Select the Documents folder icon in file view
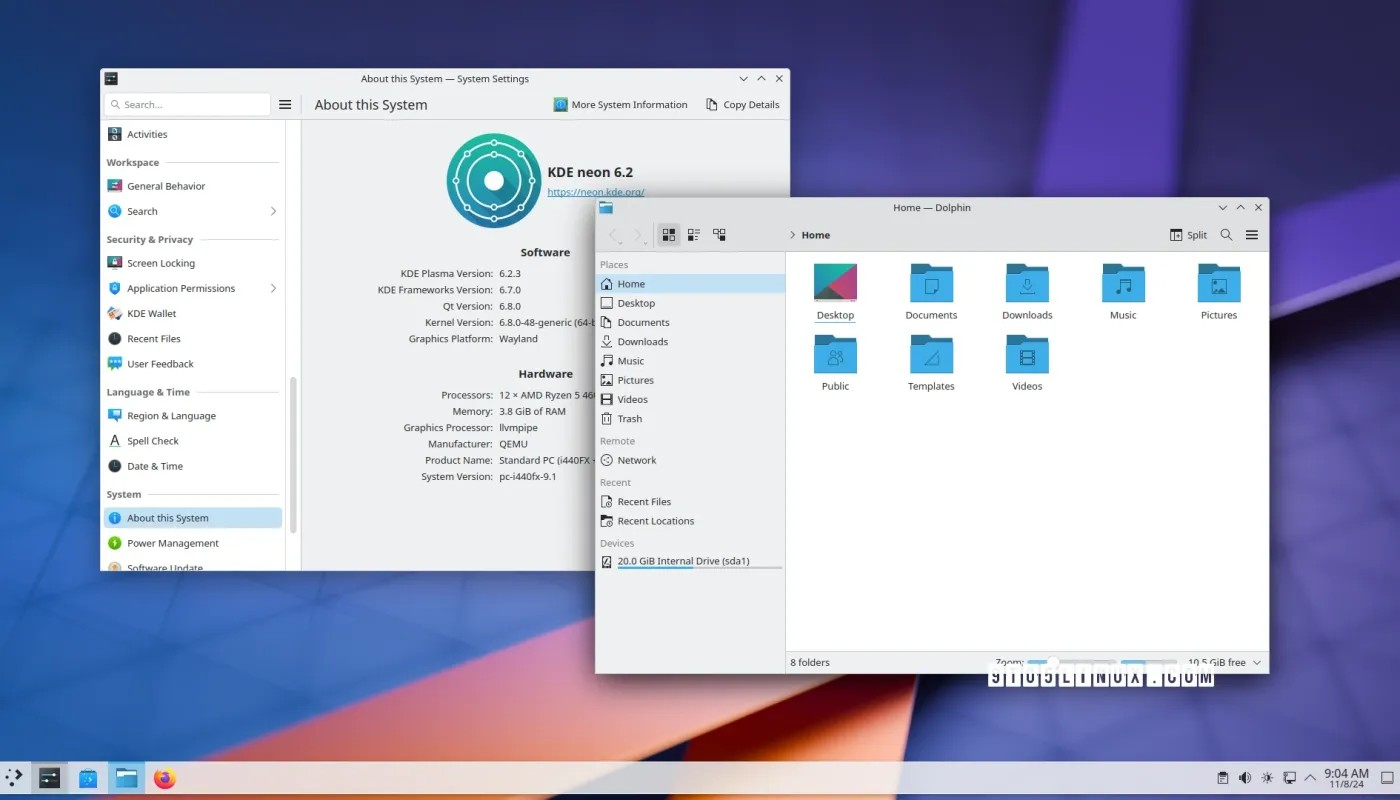 click(x=931, y=283)
